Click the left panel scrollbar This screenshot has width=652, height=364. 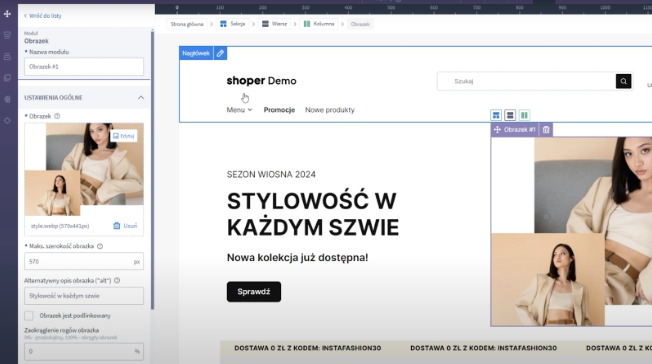(153, 170)
